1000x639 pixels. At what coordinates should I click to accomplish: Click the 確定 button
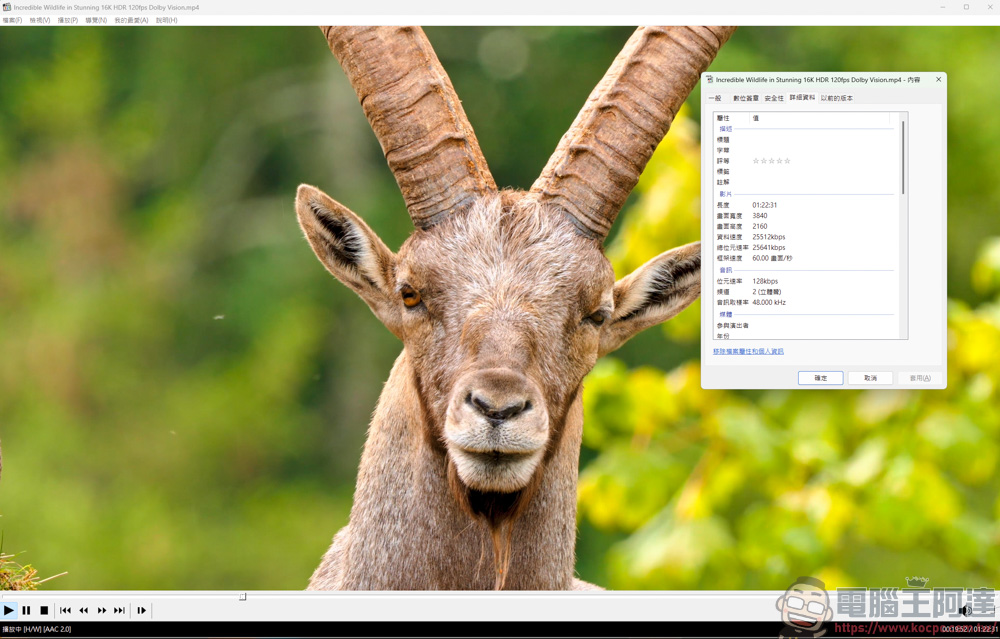[820, 378]
